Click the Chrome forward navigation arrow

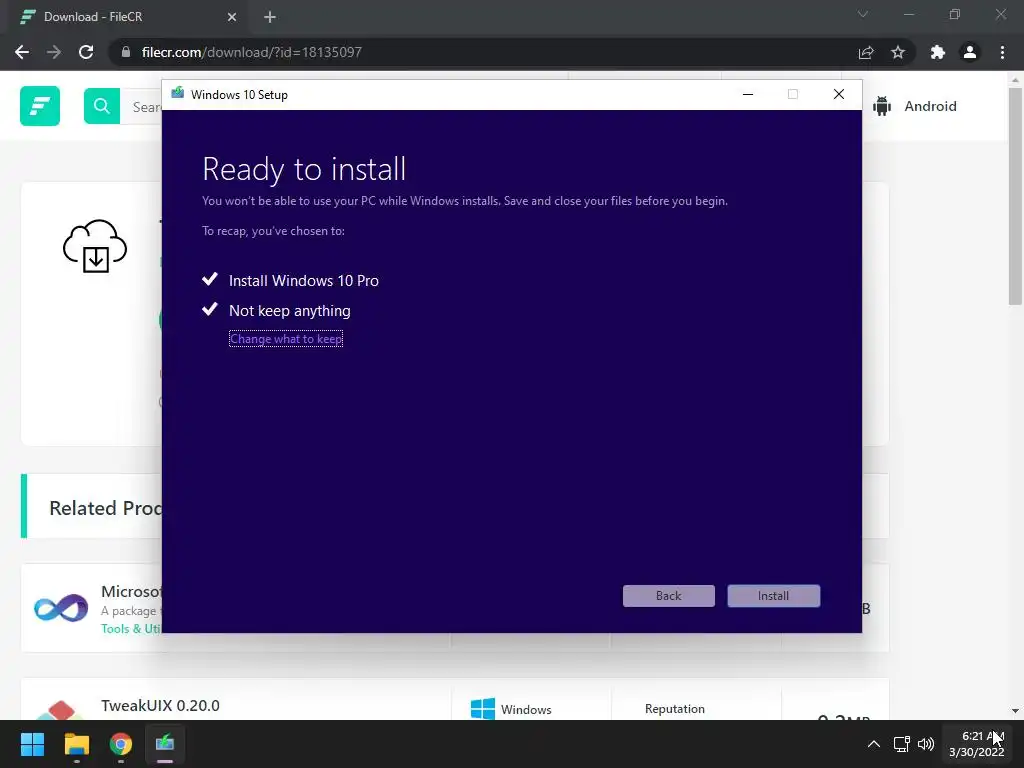[54, 52]
